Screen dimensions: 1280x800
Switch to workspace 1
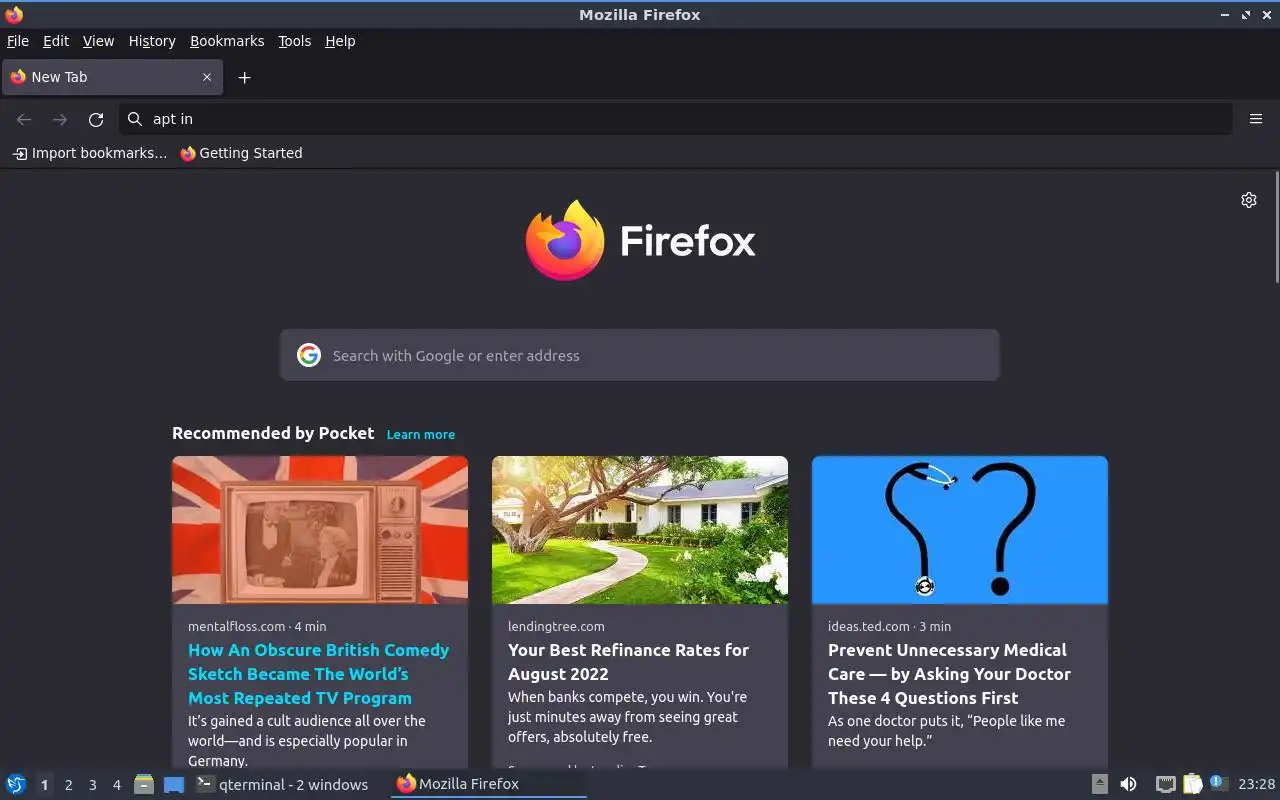(44, 785)
